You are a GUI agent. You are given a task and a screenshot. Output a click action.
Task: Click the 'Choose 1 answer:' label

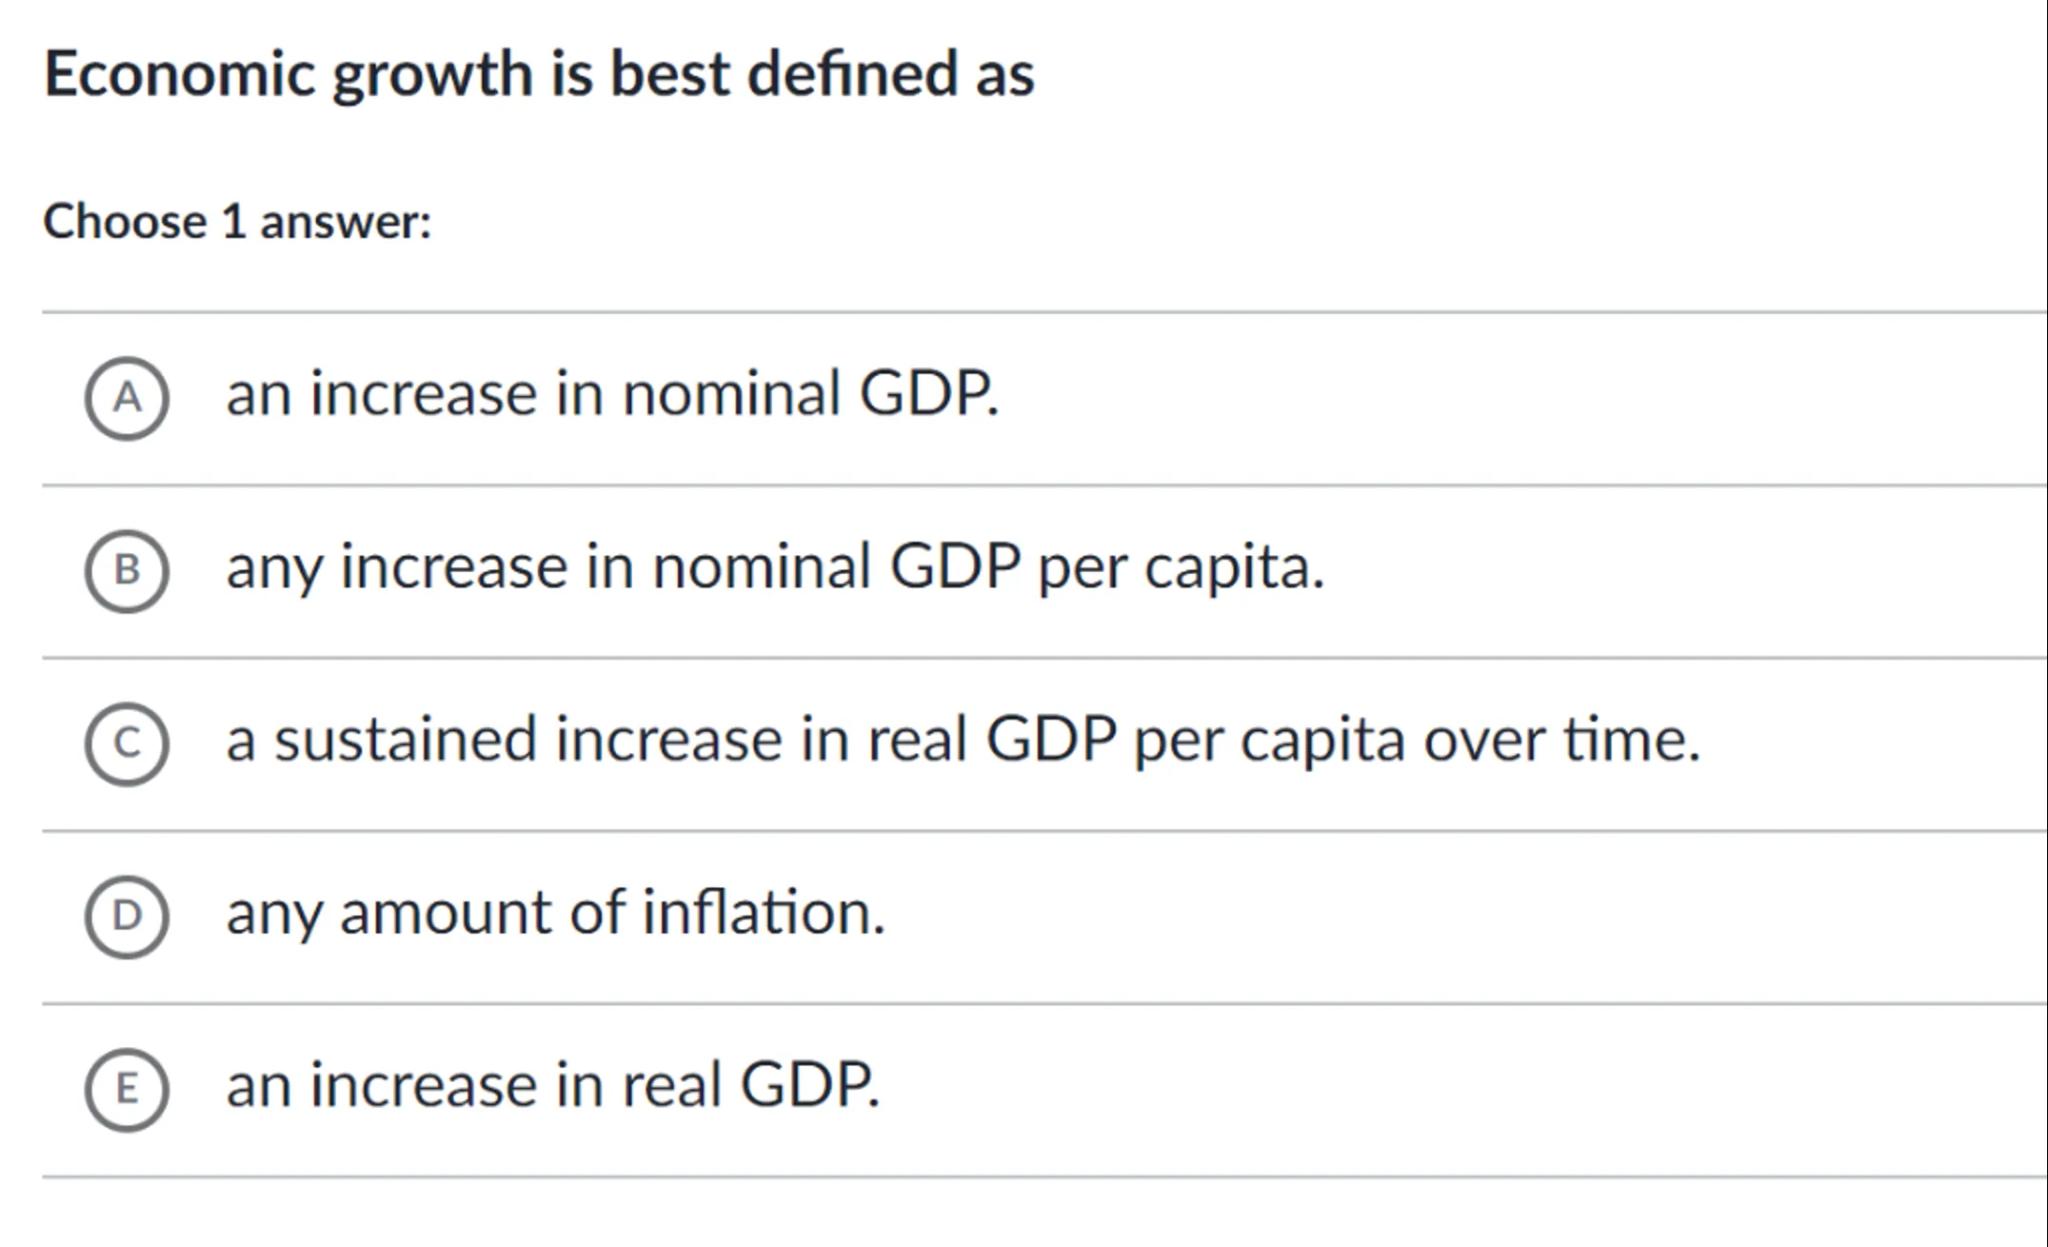point(237,221)
